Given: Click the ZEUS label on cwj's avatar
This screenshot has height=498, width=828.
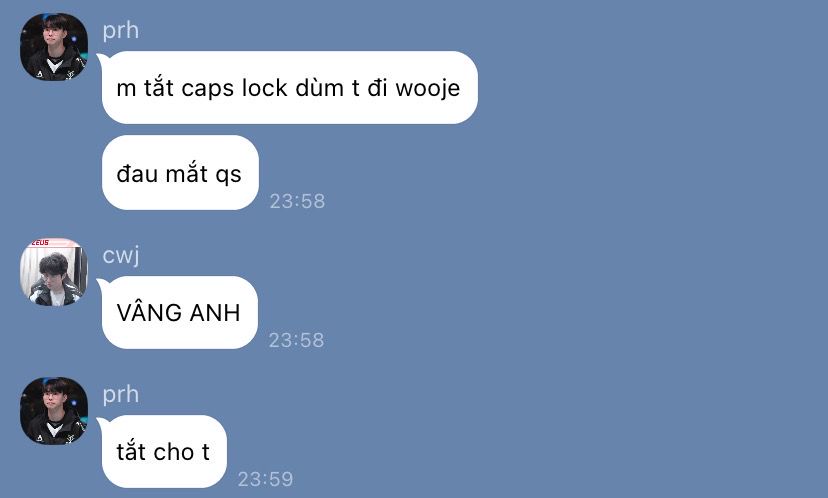Looking at the screenshot, I should [x=40, y=242].
